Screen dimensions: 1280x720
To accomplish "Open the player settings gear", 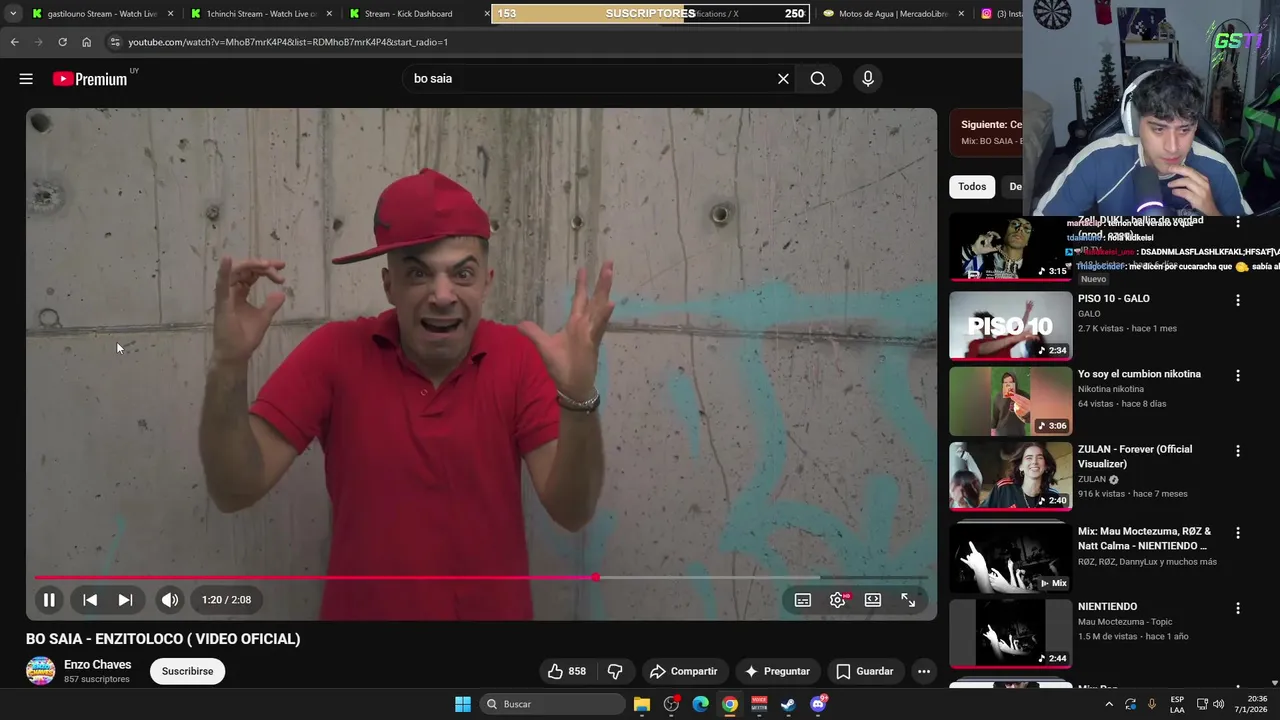I will tap(838, 600).
